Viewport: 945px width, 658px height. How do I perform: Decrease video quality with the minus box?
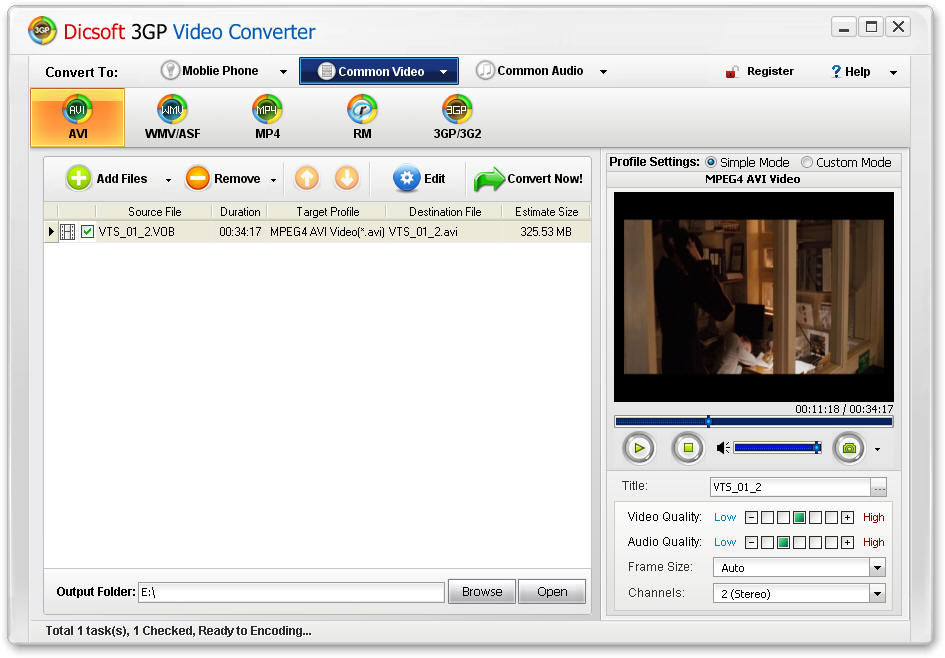point(751,518)
